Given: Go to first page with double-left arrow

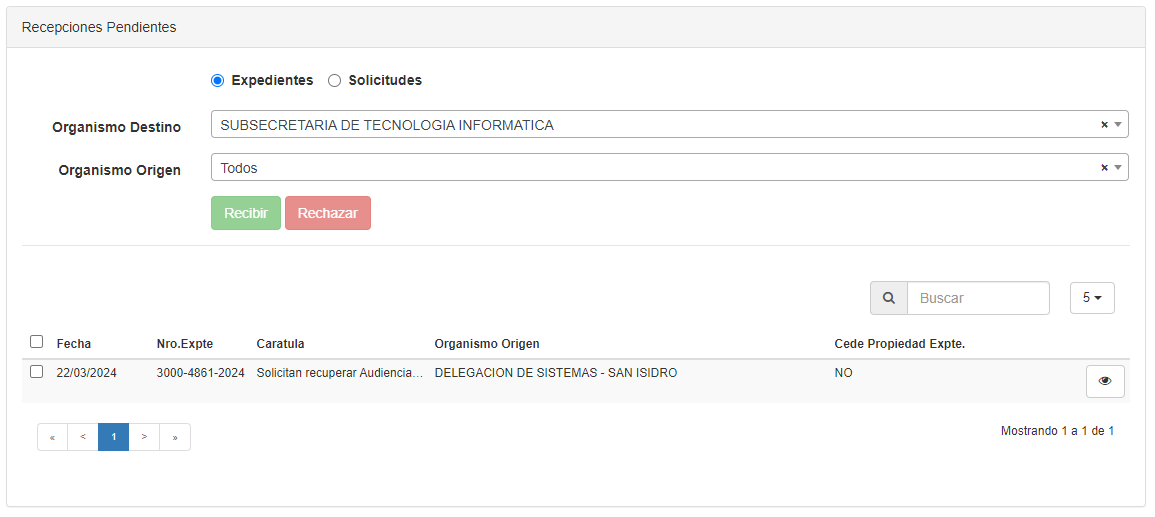Looking at the screenshot, I should click(52, 437).
